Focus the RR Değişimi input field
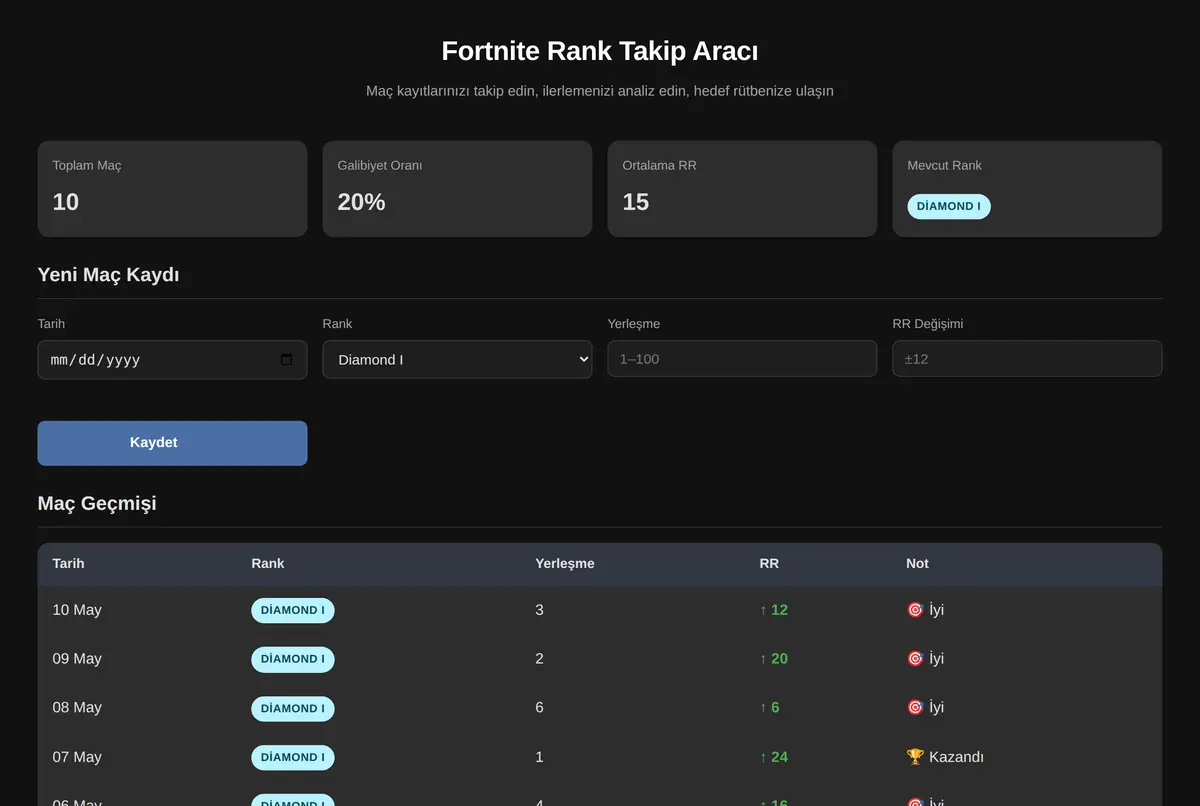Image resolution: width=1200 pixels, height=806 pixels. point(1027,359)
